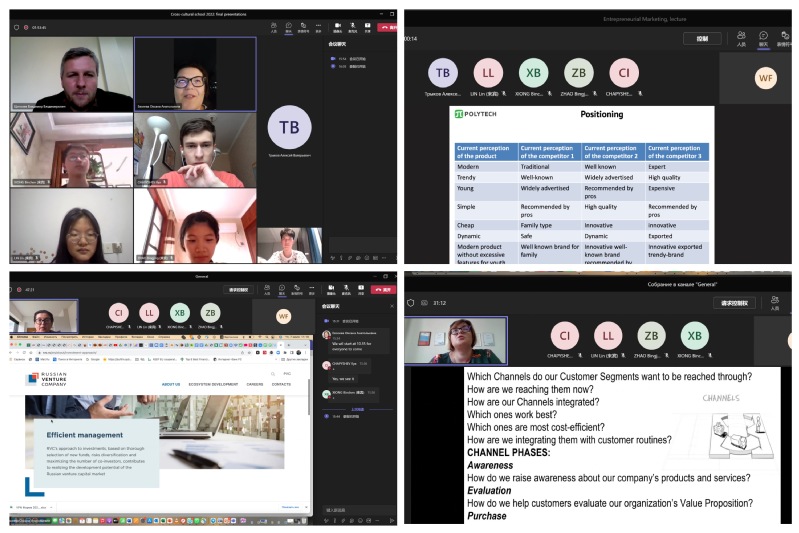Open the ABOUT US tab on the RVC website
Image resolution: width=799 pixels, height=533 pixels.
click(171, 384)
